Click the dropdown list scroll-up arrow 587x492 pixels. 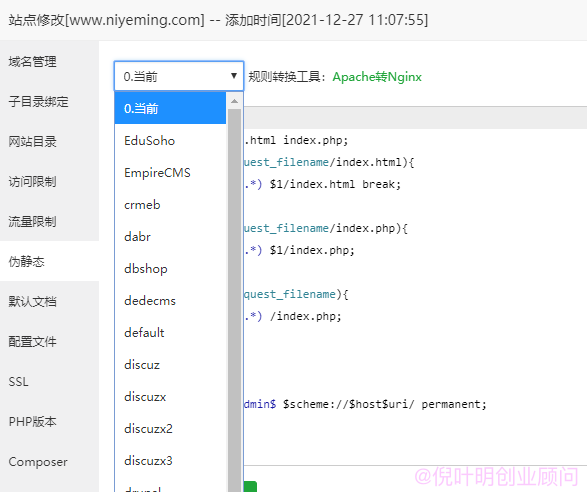tap(235, 101)
